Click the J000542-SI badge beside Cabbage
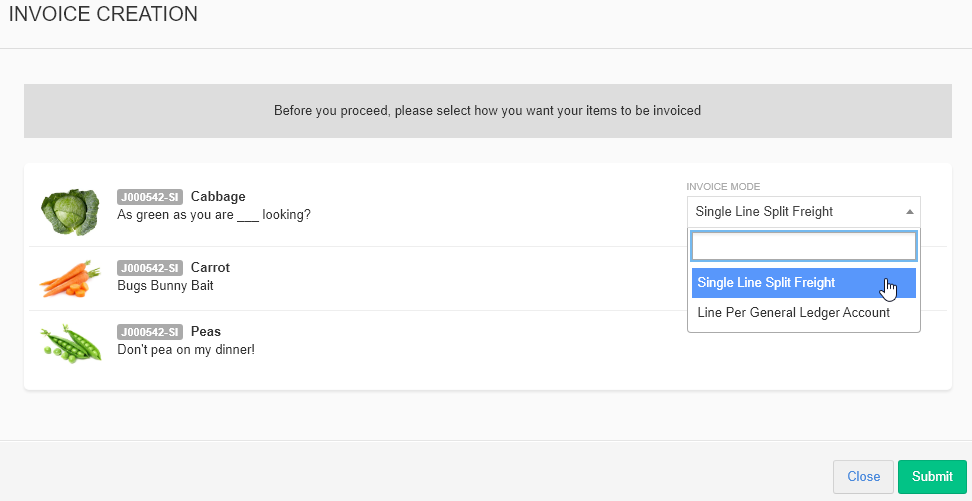The height and width of the screenshot is (501, 972). pyautogui.click(x=150, y=197)
